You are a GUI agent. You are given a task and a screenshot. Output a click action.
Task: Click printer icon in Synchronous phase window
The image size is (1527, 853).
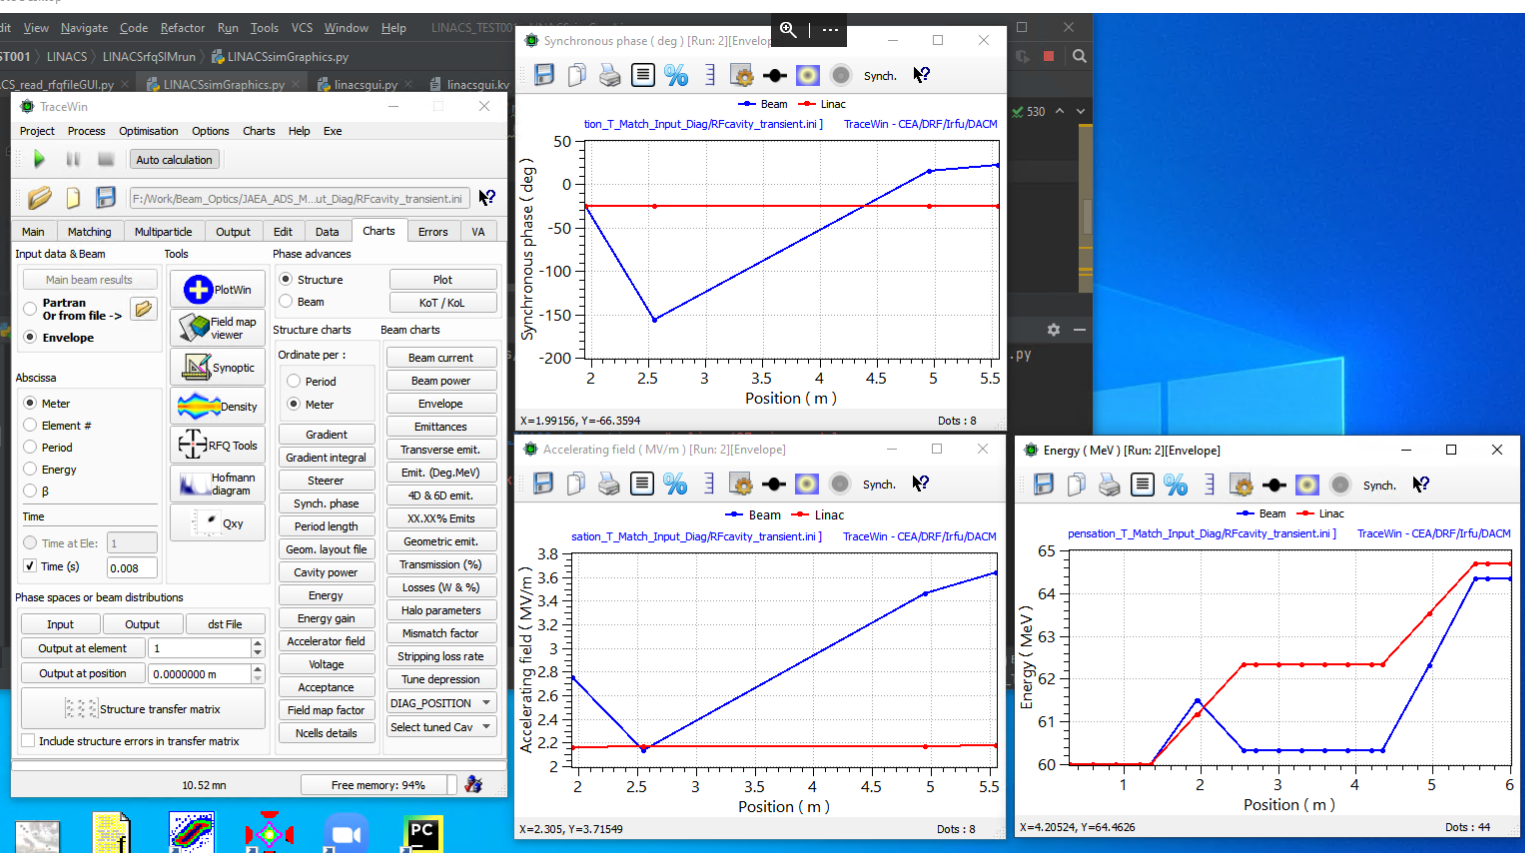[609, 75]
